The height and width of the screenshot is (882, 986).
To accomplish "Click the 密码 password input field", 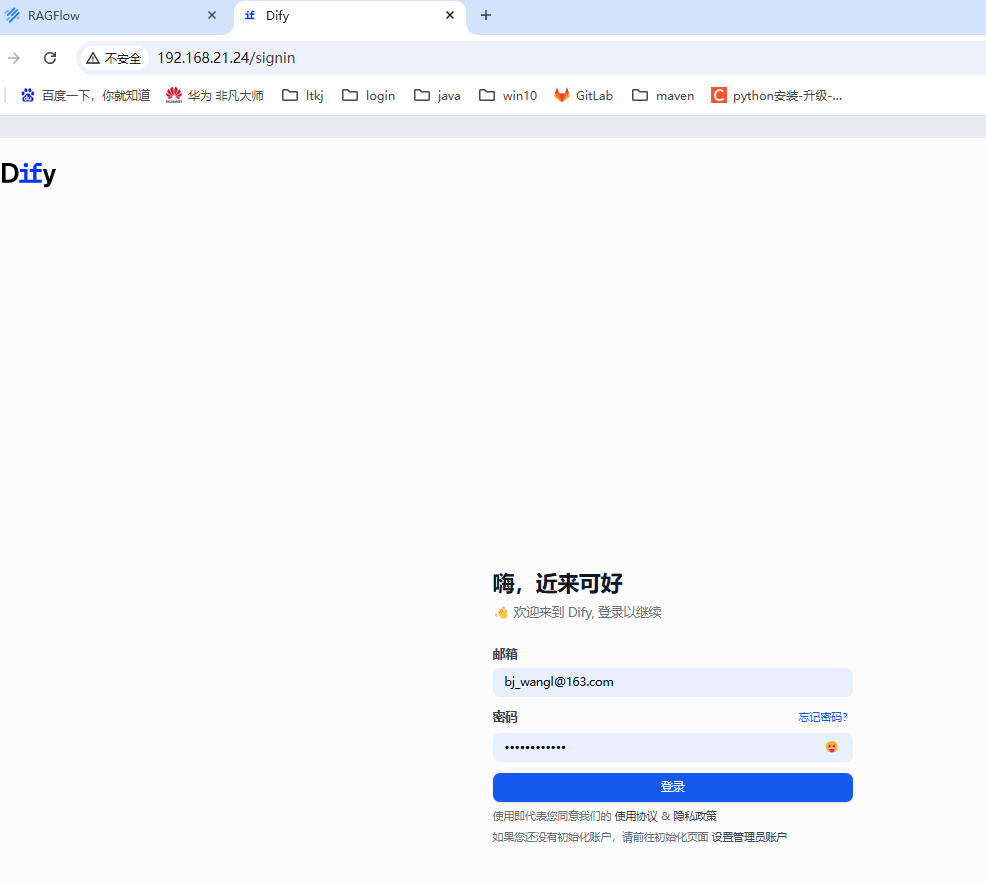I will click(x=672, y=747).
